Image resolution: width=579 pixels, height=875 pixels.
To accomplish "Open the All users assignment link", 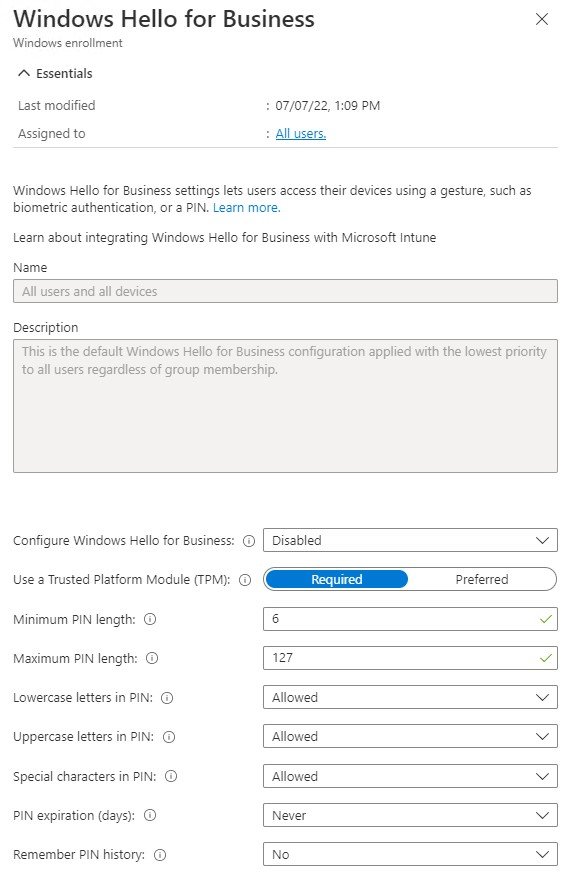I will (x=301, y=133).
